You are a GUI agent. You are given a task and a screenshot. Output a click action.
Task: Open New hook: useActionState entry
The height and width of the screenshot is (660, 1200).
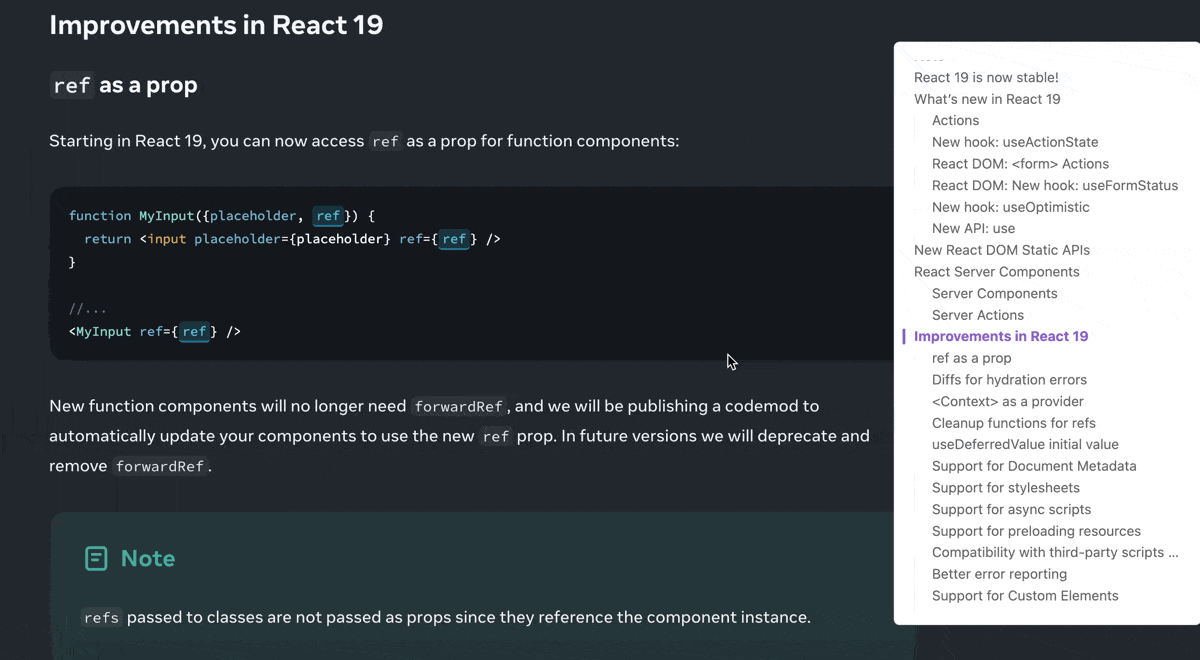[1015, 142]
